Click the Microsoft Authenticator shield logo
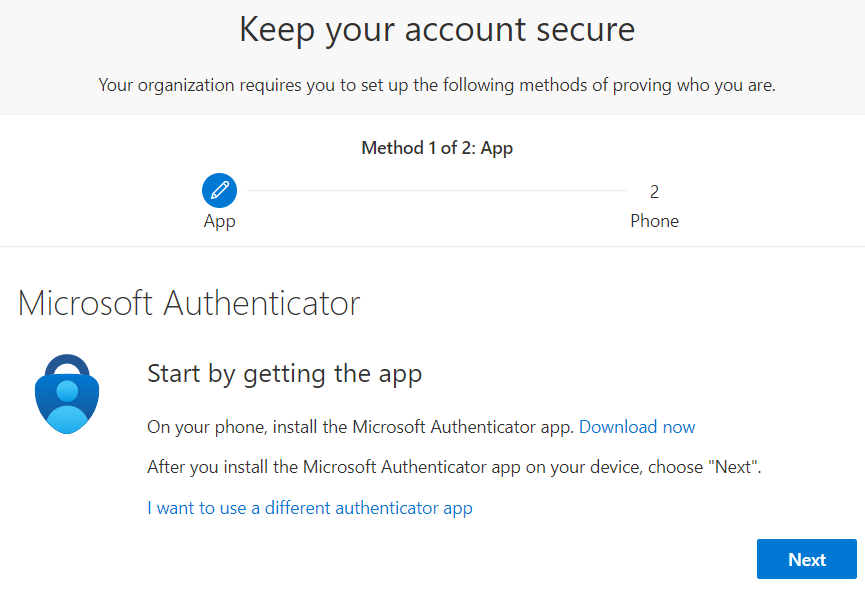 67,394
